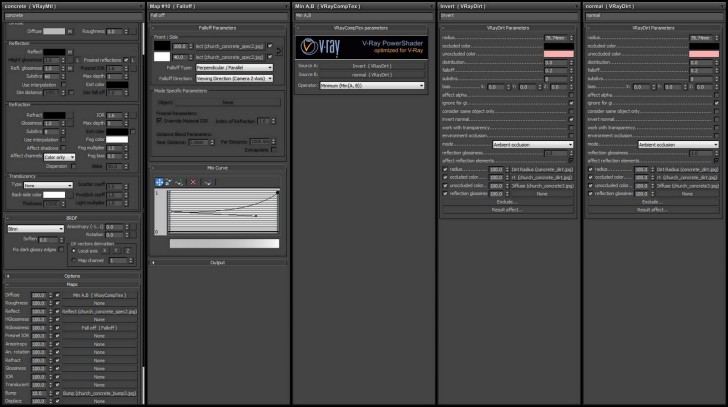Open the BRDF Blinn type dropdown
The height and width of the screenshot is (407, 728).
tap(36, 229)
